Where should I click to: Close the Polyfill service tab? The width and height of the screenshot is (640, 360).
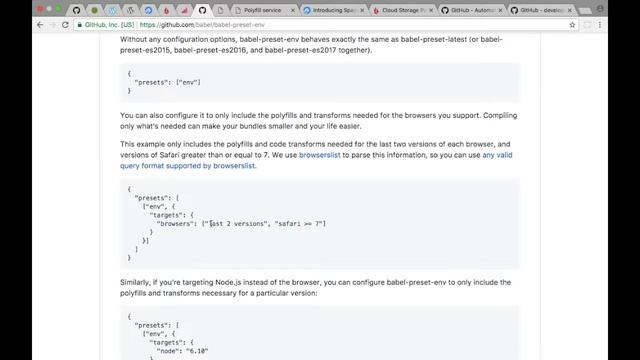tap(293, 10)
